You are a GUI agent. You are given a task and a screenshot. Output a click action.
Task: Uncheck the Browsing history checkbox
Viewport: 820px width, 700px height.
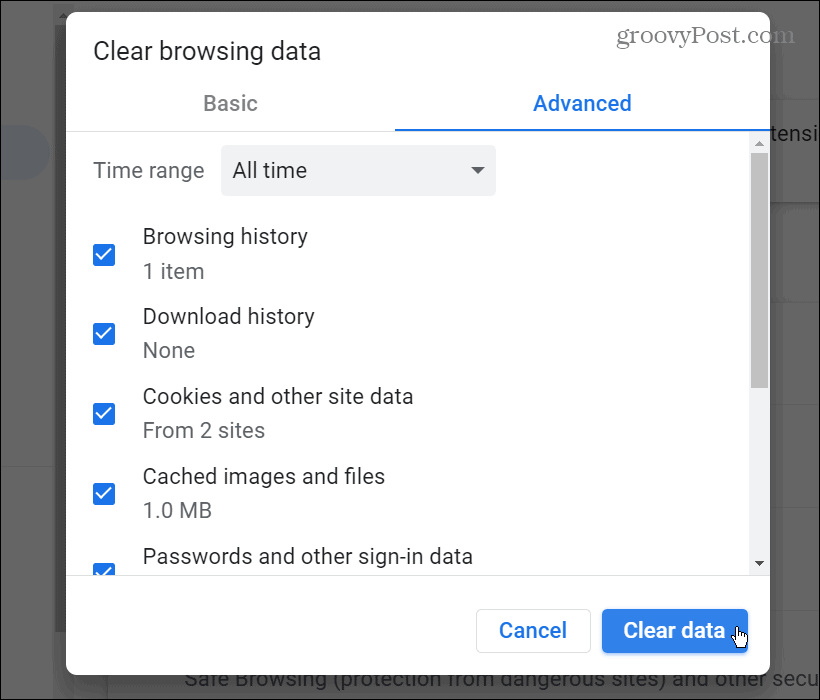(x=104, y=255)
